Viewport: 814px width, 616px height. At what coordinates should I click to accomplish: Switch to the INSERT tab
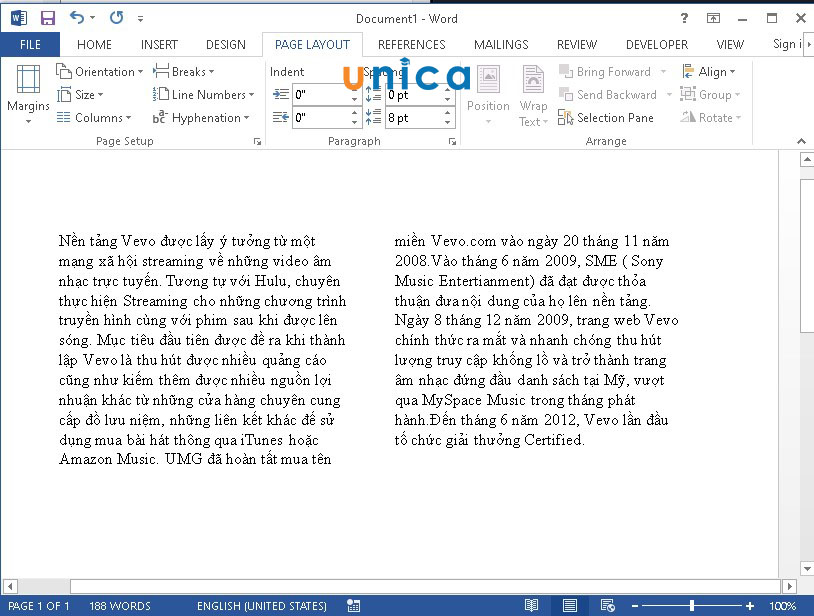click(x=159, y=45)
